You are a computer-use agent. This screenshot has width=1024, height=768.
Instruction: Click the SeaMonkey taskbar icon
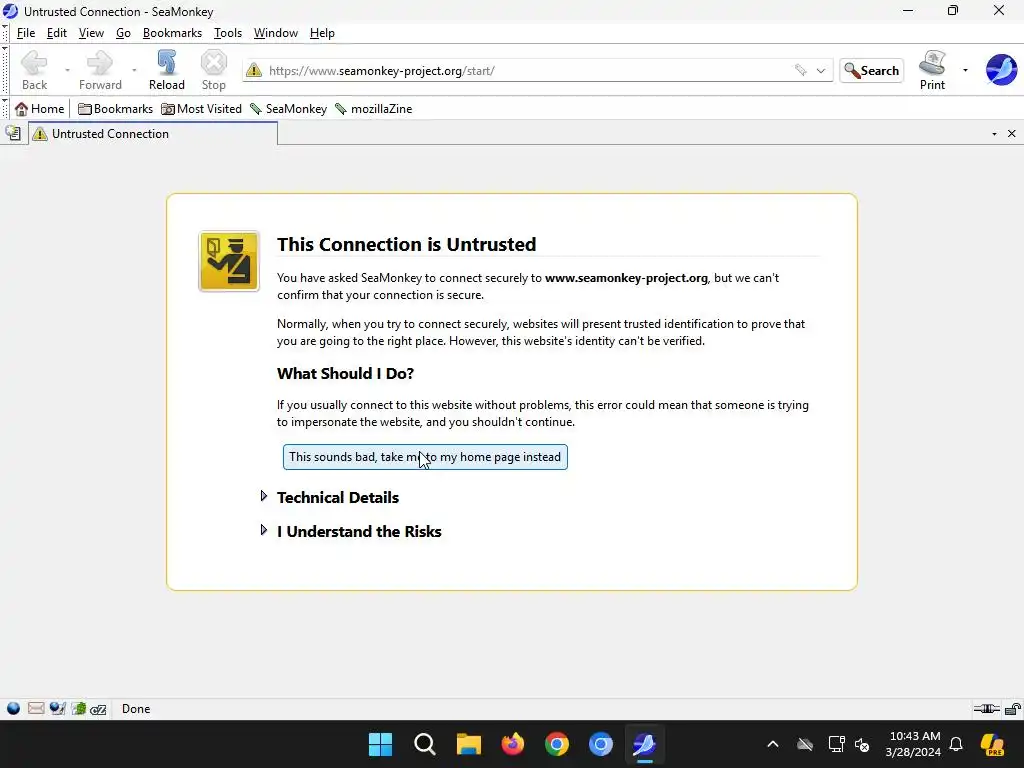[x=645, y=744]
